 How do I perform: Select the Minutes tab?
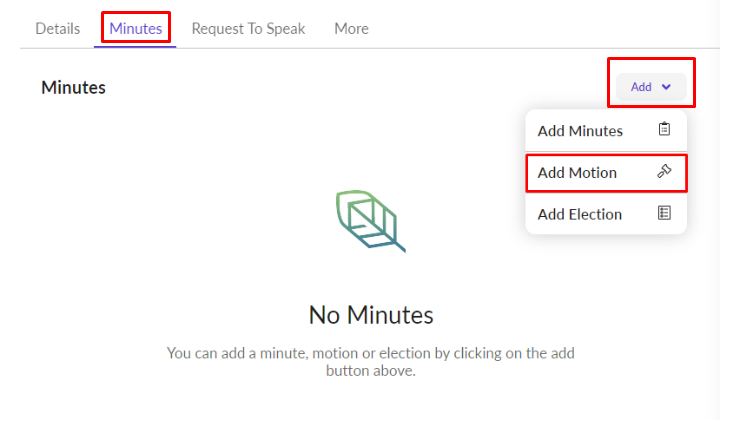[x=136, y=28]
